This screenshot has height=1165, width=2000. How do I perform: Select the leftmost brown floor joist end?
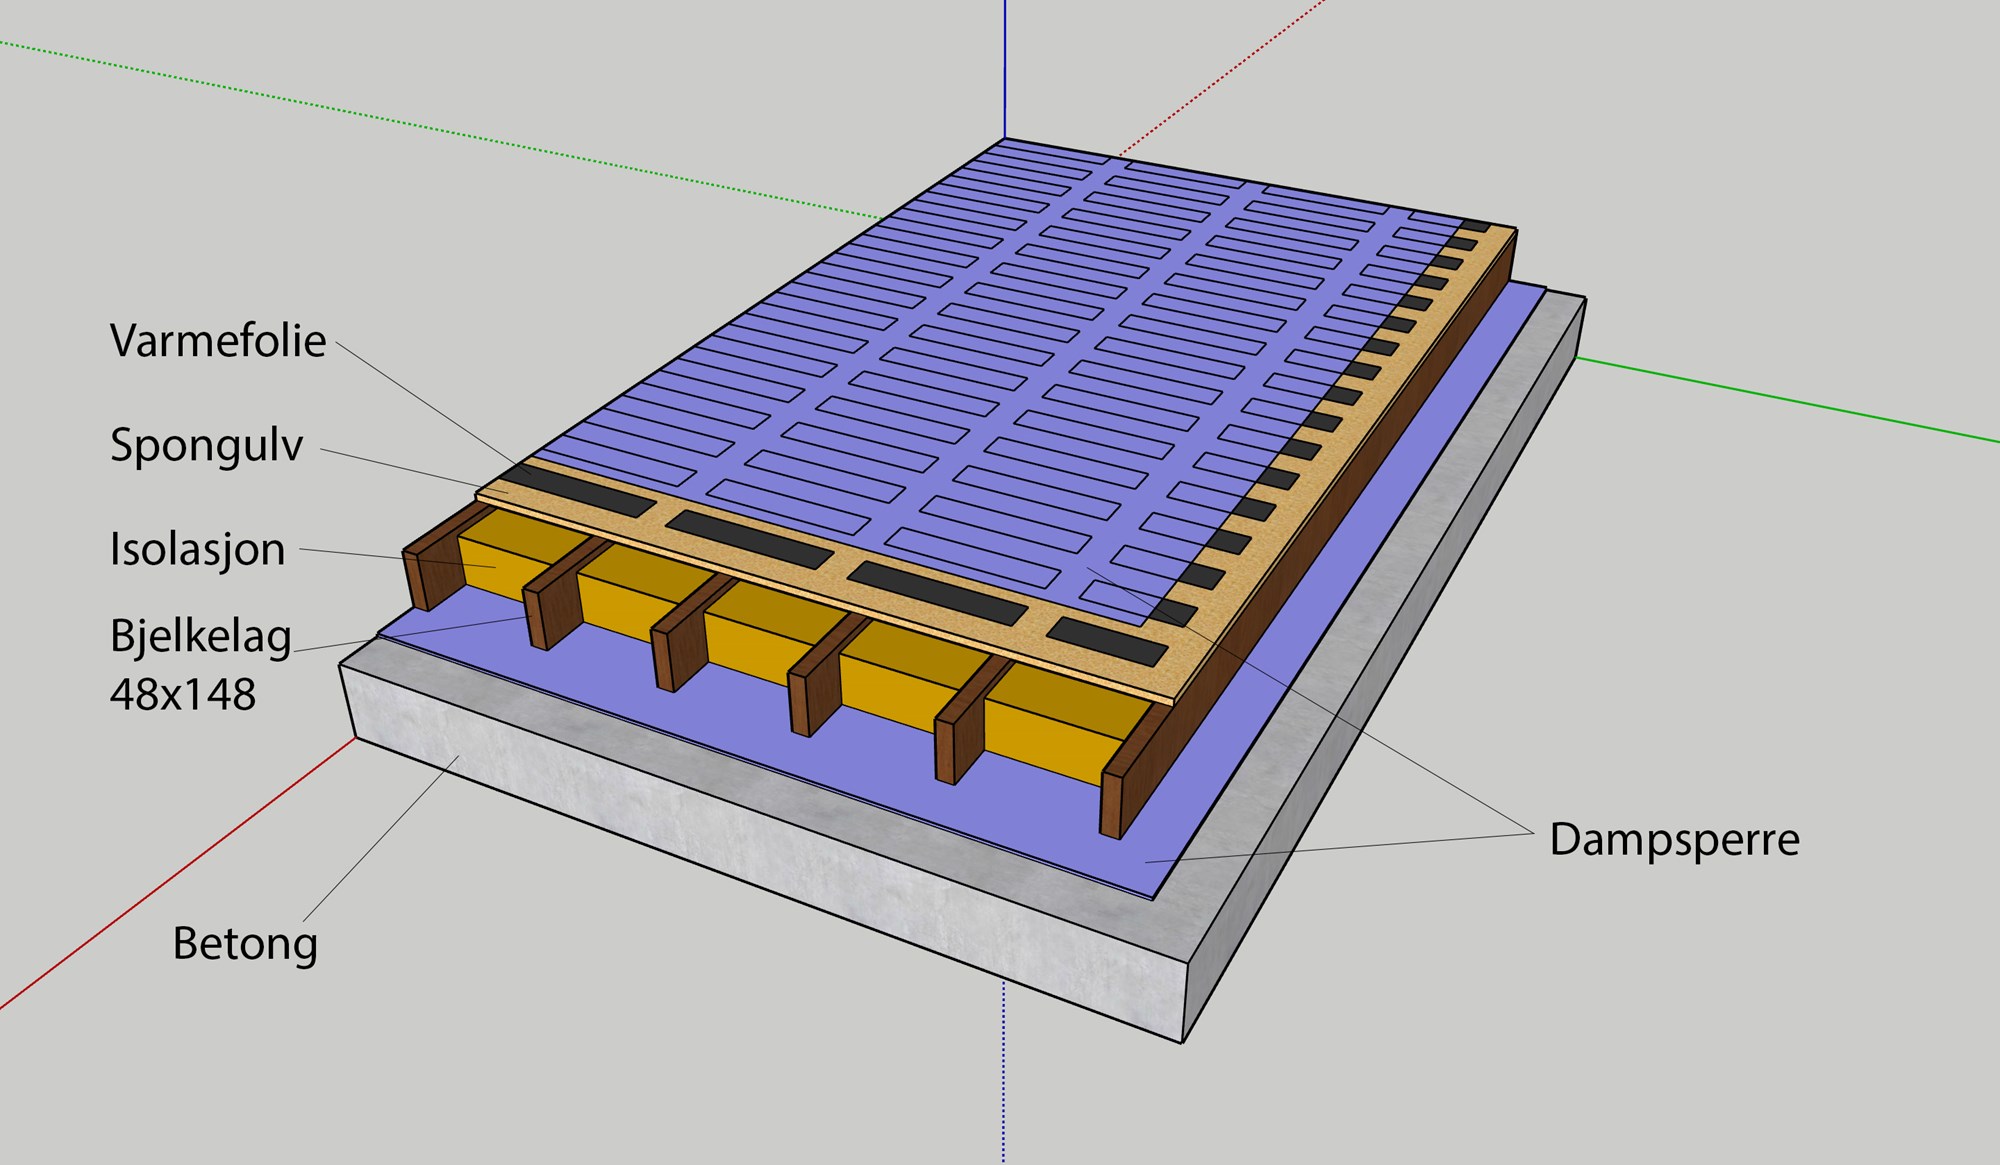pyautogui.click(x=418, y=580)
